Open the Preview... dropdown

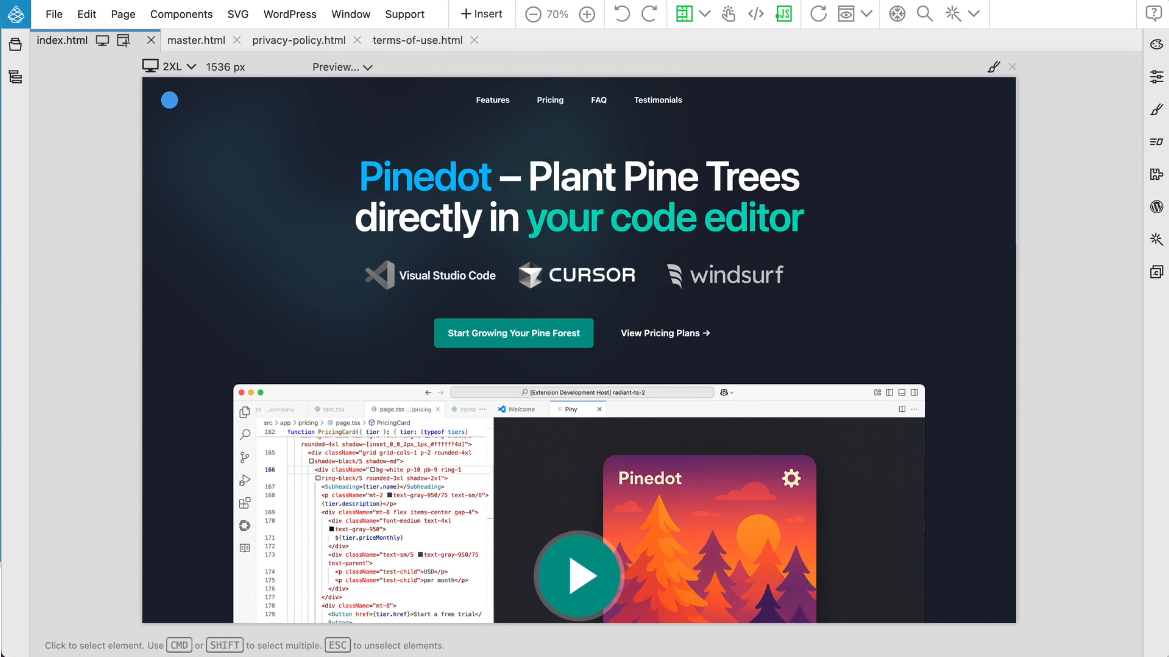point(342,67)
